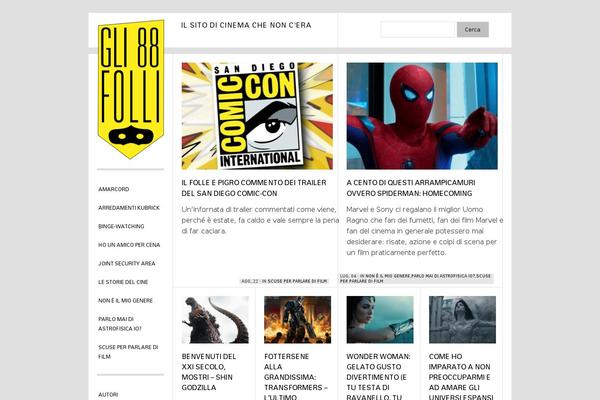Viewport: 600px width, 400px height.
Task: Open Le storie del cine category
Action: (x=123, y=282)
